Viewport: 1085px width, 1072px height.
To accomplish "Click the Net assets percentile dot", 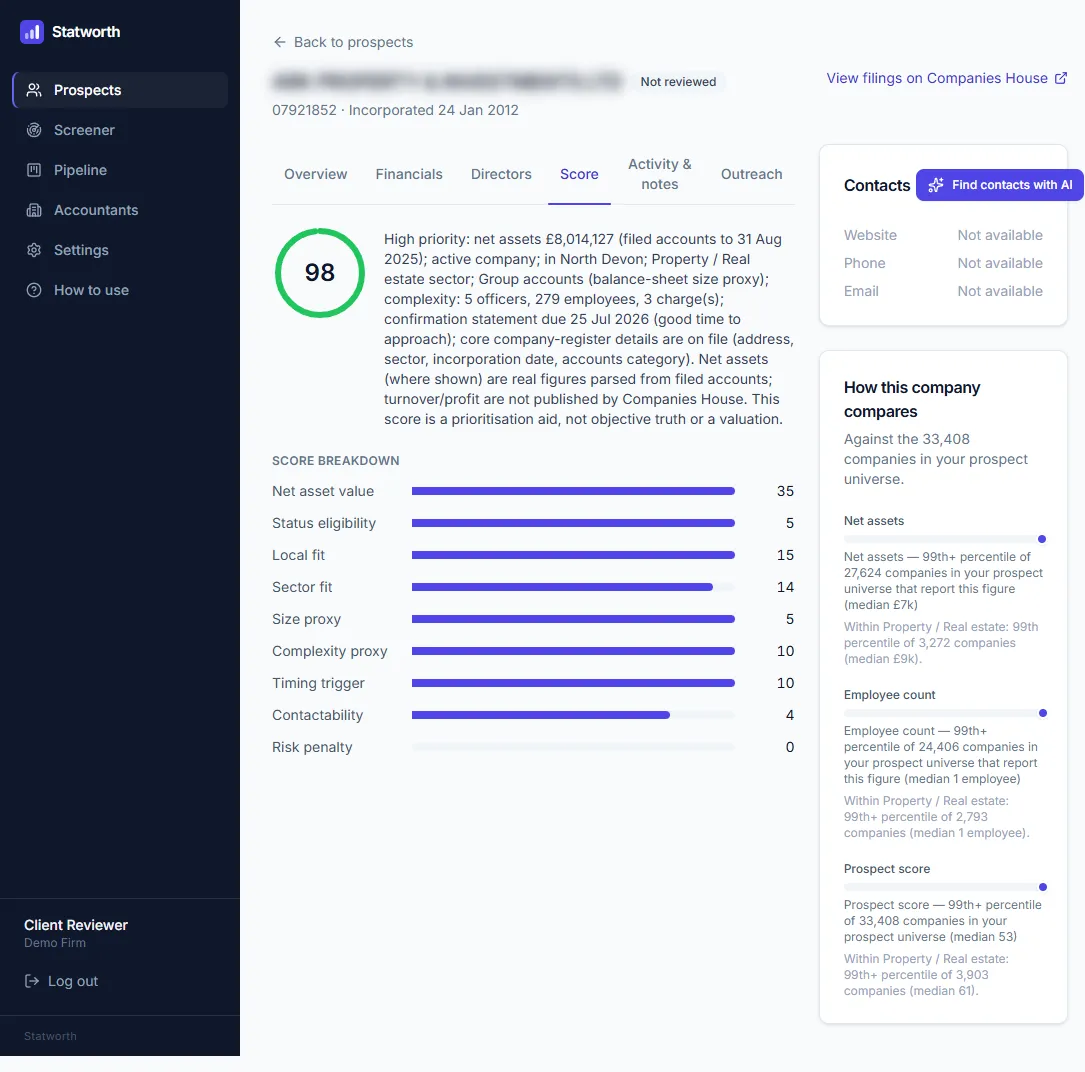I will coord(1041,539).
